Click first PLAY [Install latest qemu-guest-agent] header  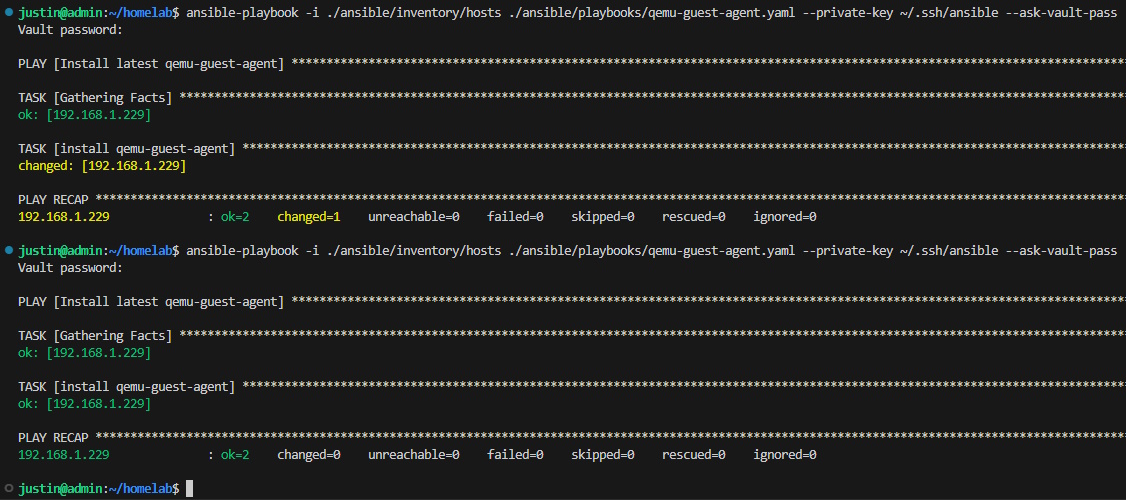pyautogui.click(x=150, y=64)
